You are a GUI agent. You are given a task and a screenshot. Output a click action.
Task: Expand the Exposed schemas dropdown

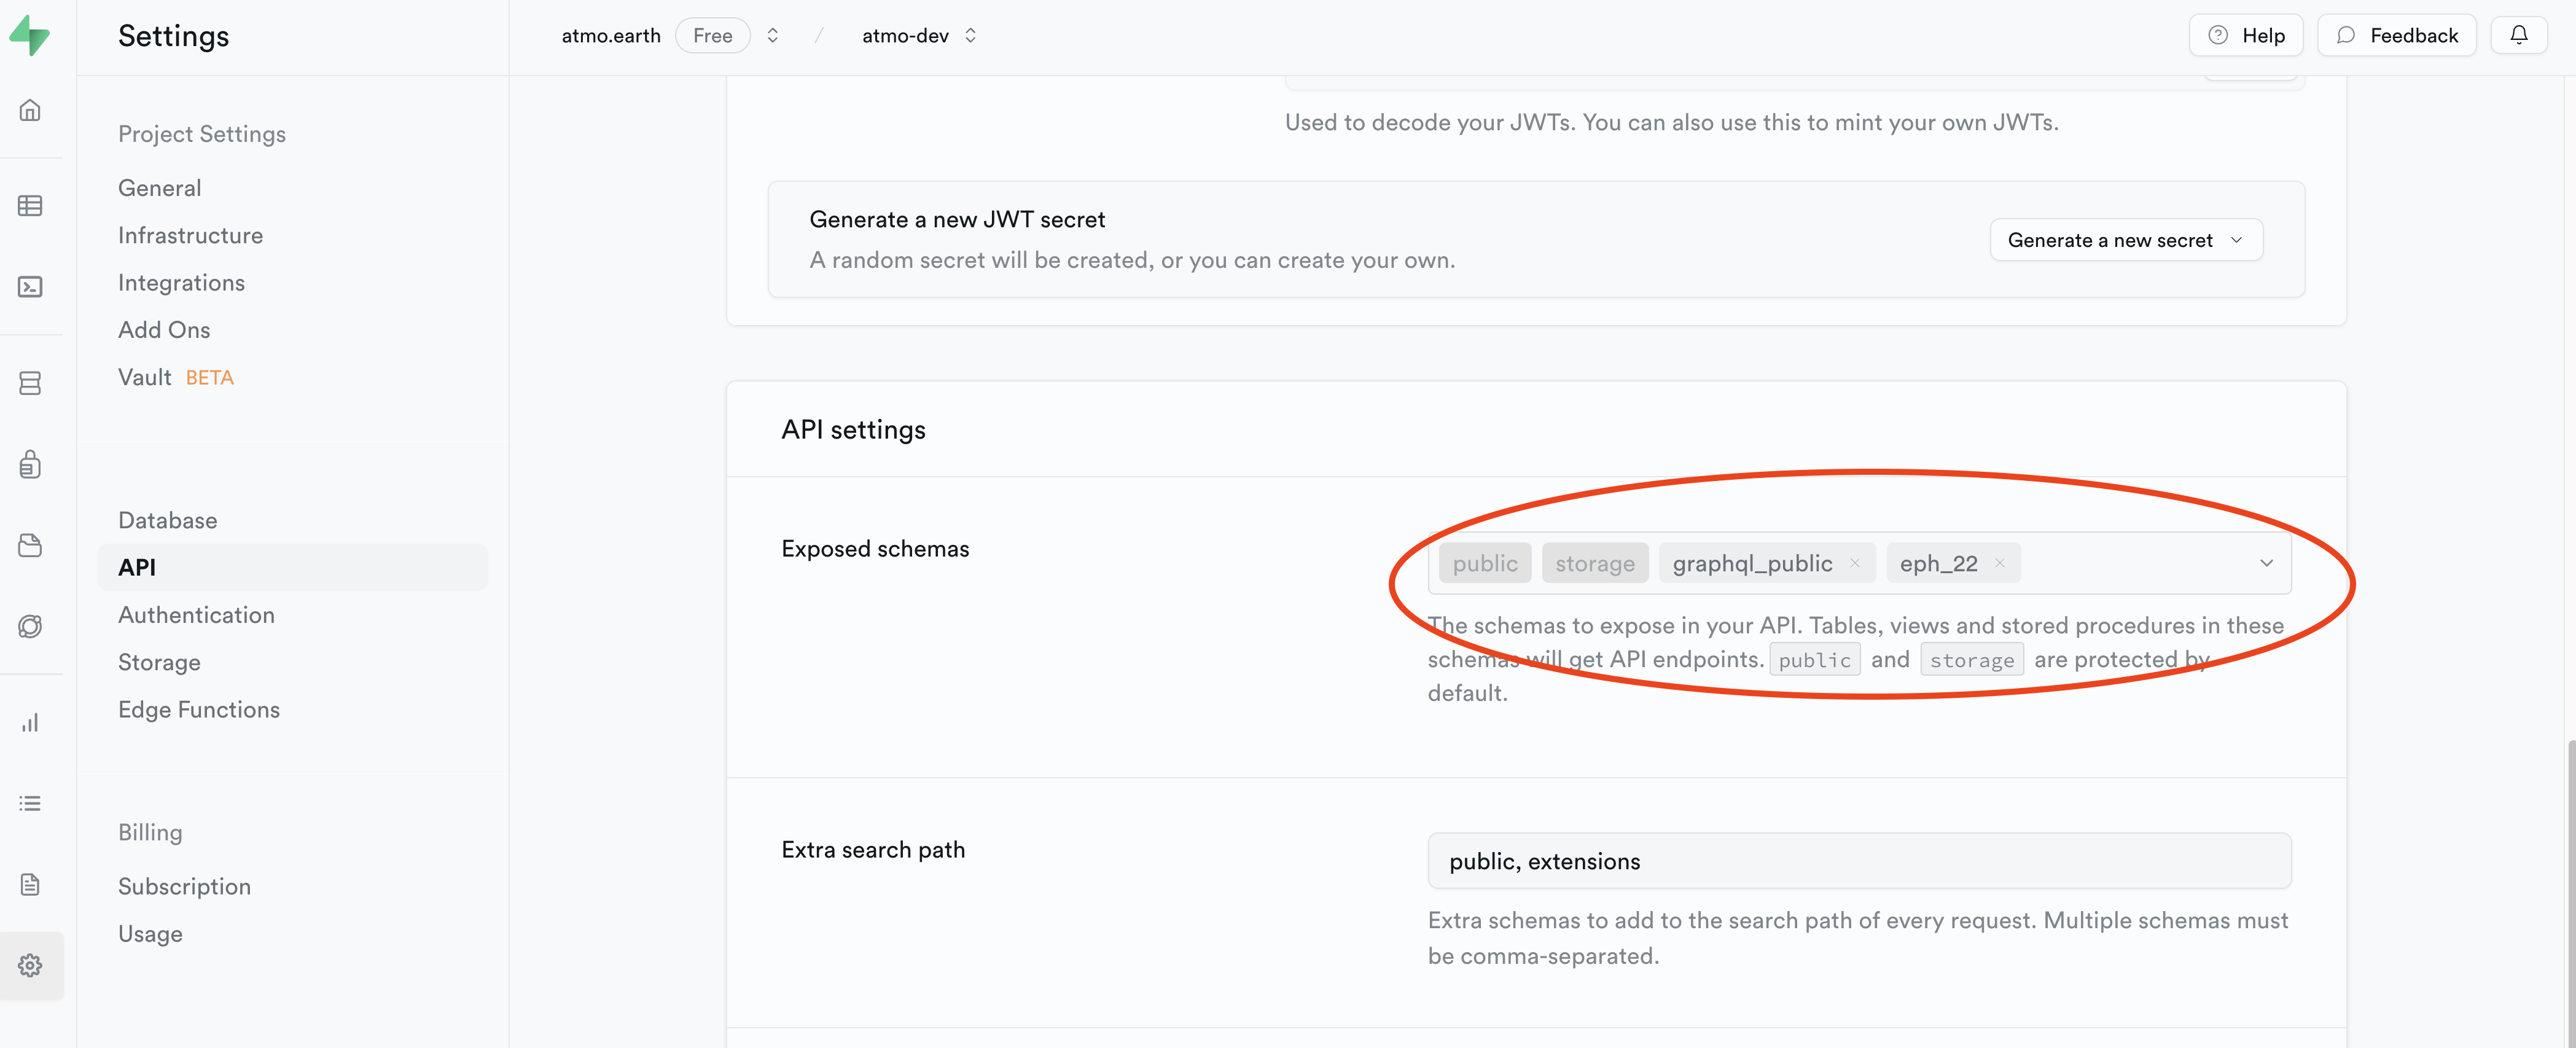click(2266, 563)
